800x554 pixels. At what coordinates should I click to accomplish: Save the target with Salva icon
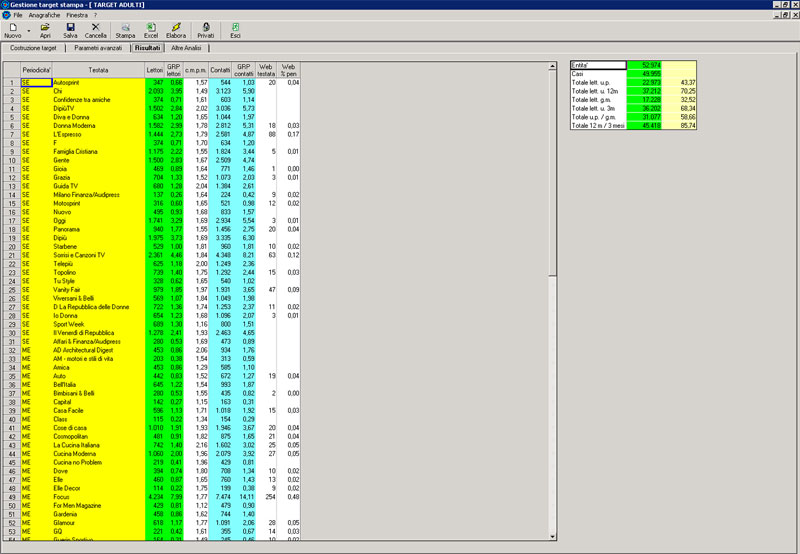[x=70, y=28]
